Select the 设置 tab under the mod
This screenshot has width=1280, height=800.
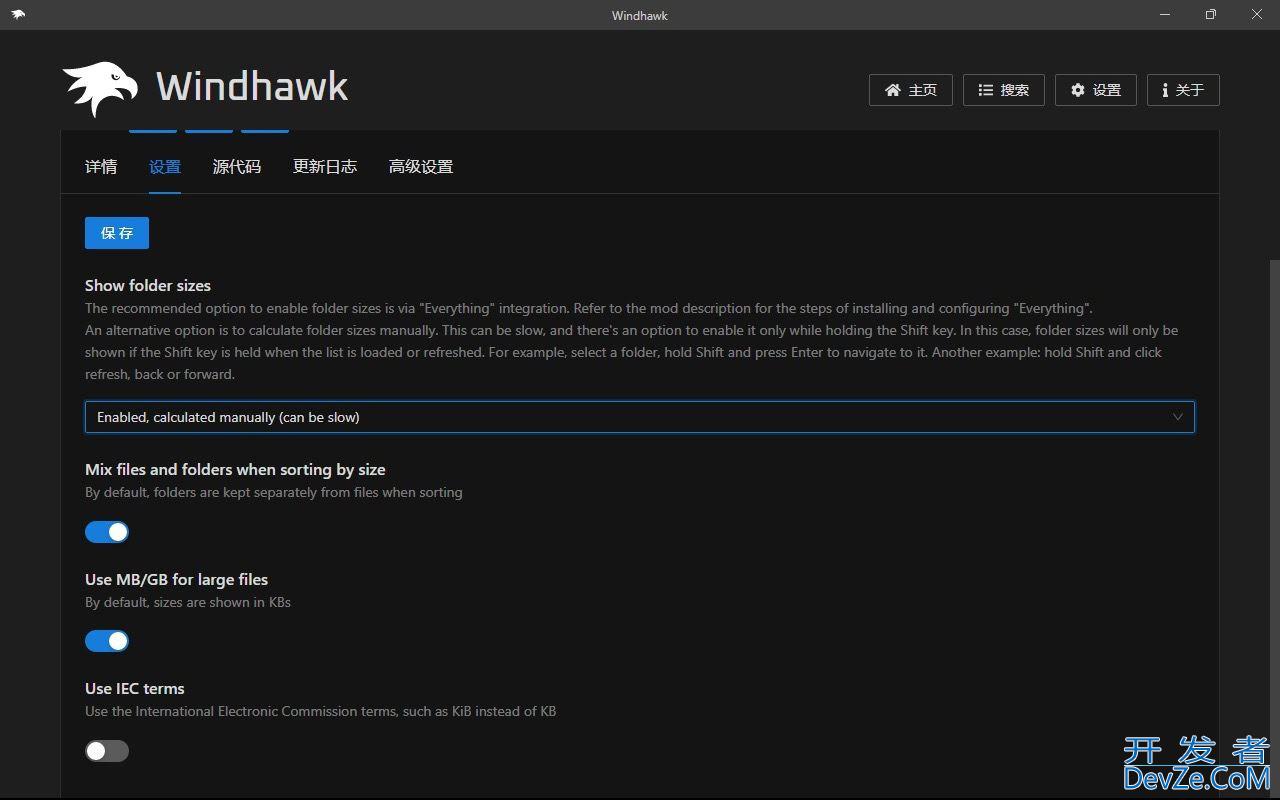(x=165, y=167)
